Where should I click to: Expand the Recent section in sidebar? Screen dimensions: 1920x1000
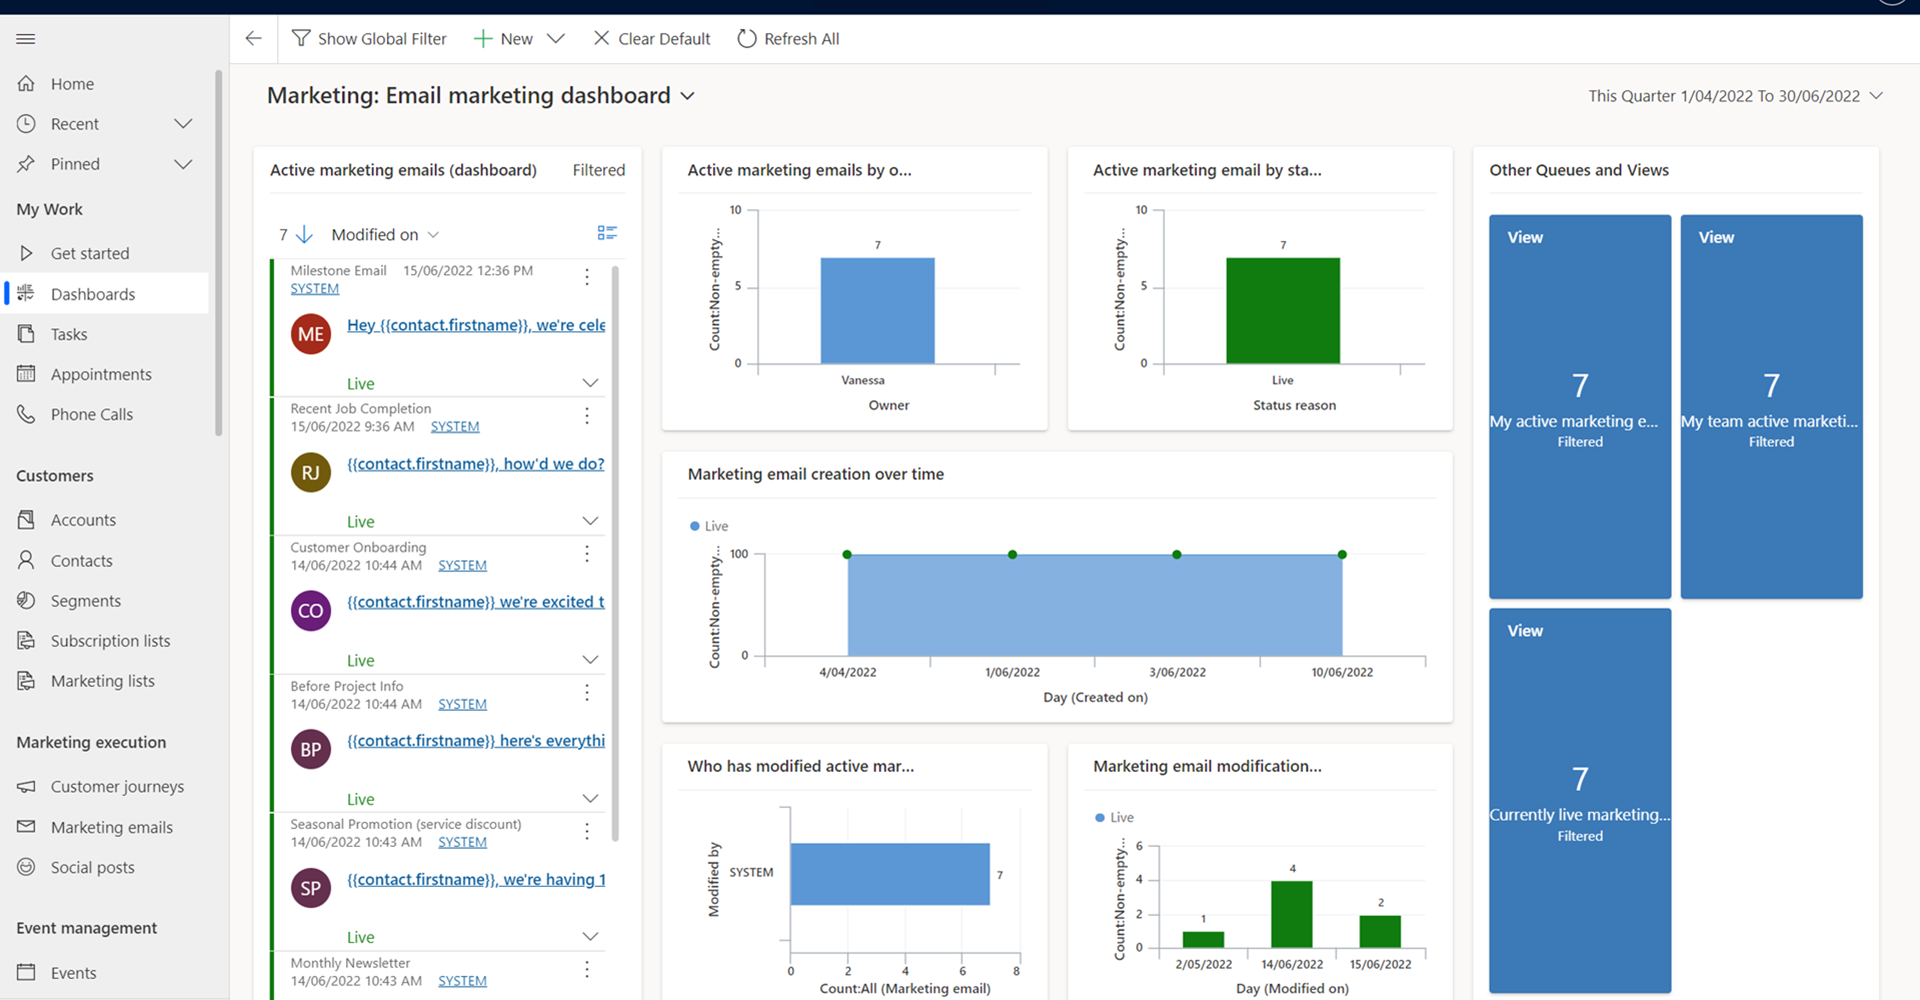click(183, 124)
